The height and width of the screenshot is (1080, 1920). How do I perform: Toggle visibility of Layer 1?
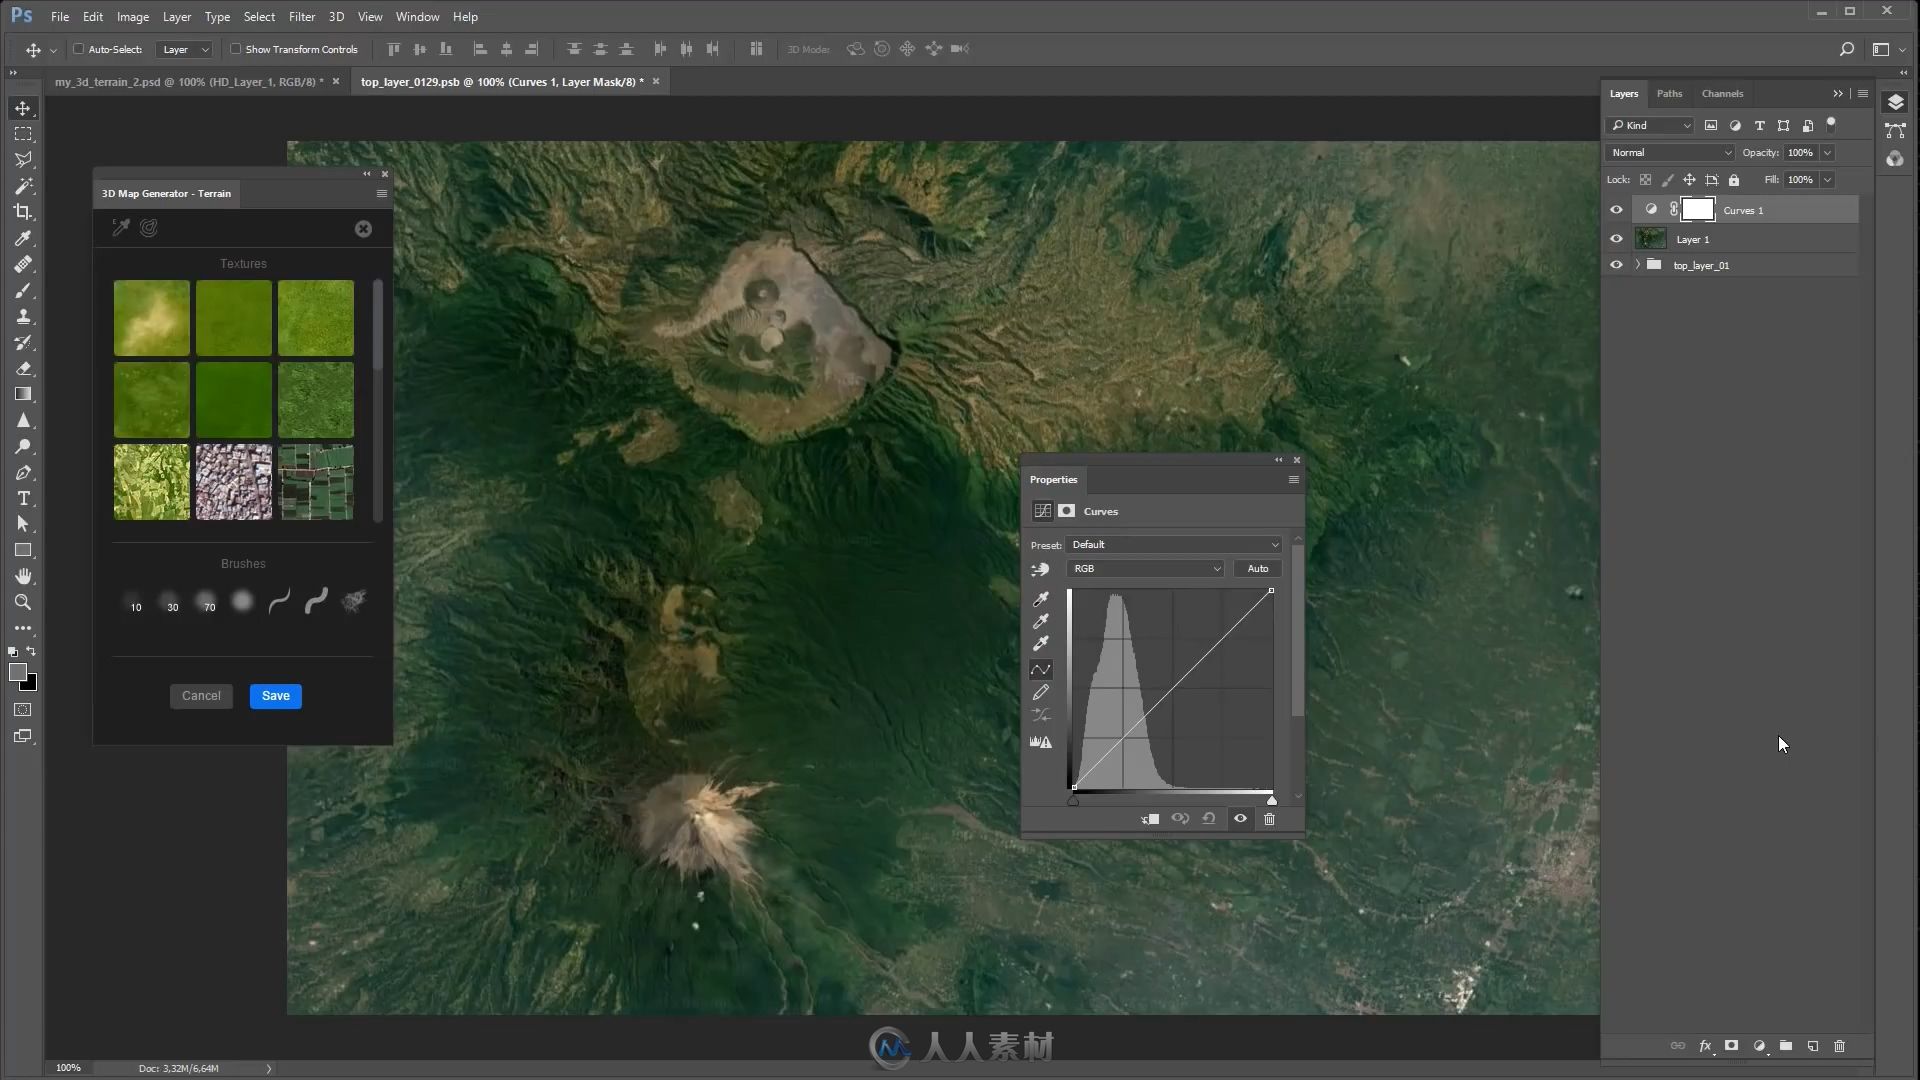(x=1615, y=239)
